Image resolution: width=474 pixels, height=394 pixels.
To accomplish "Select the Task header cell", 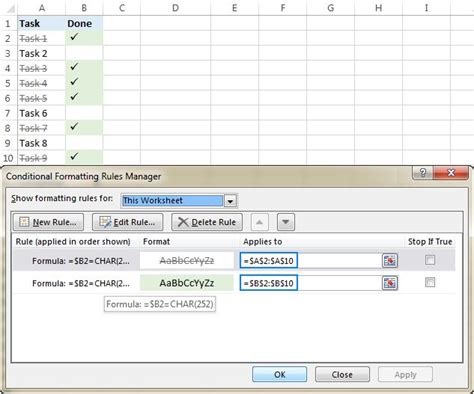I will 41,23.
